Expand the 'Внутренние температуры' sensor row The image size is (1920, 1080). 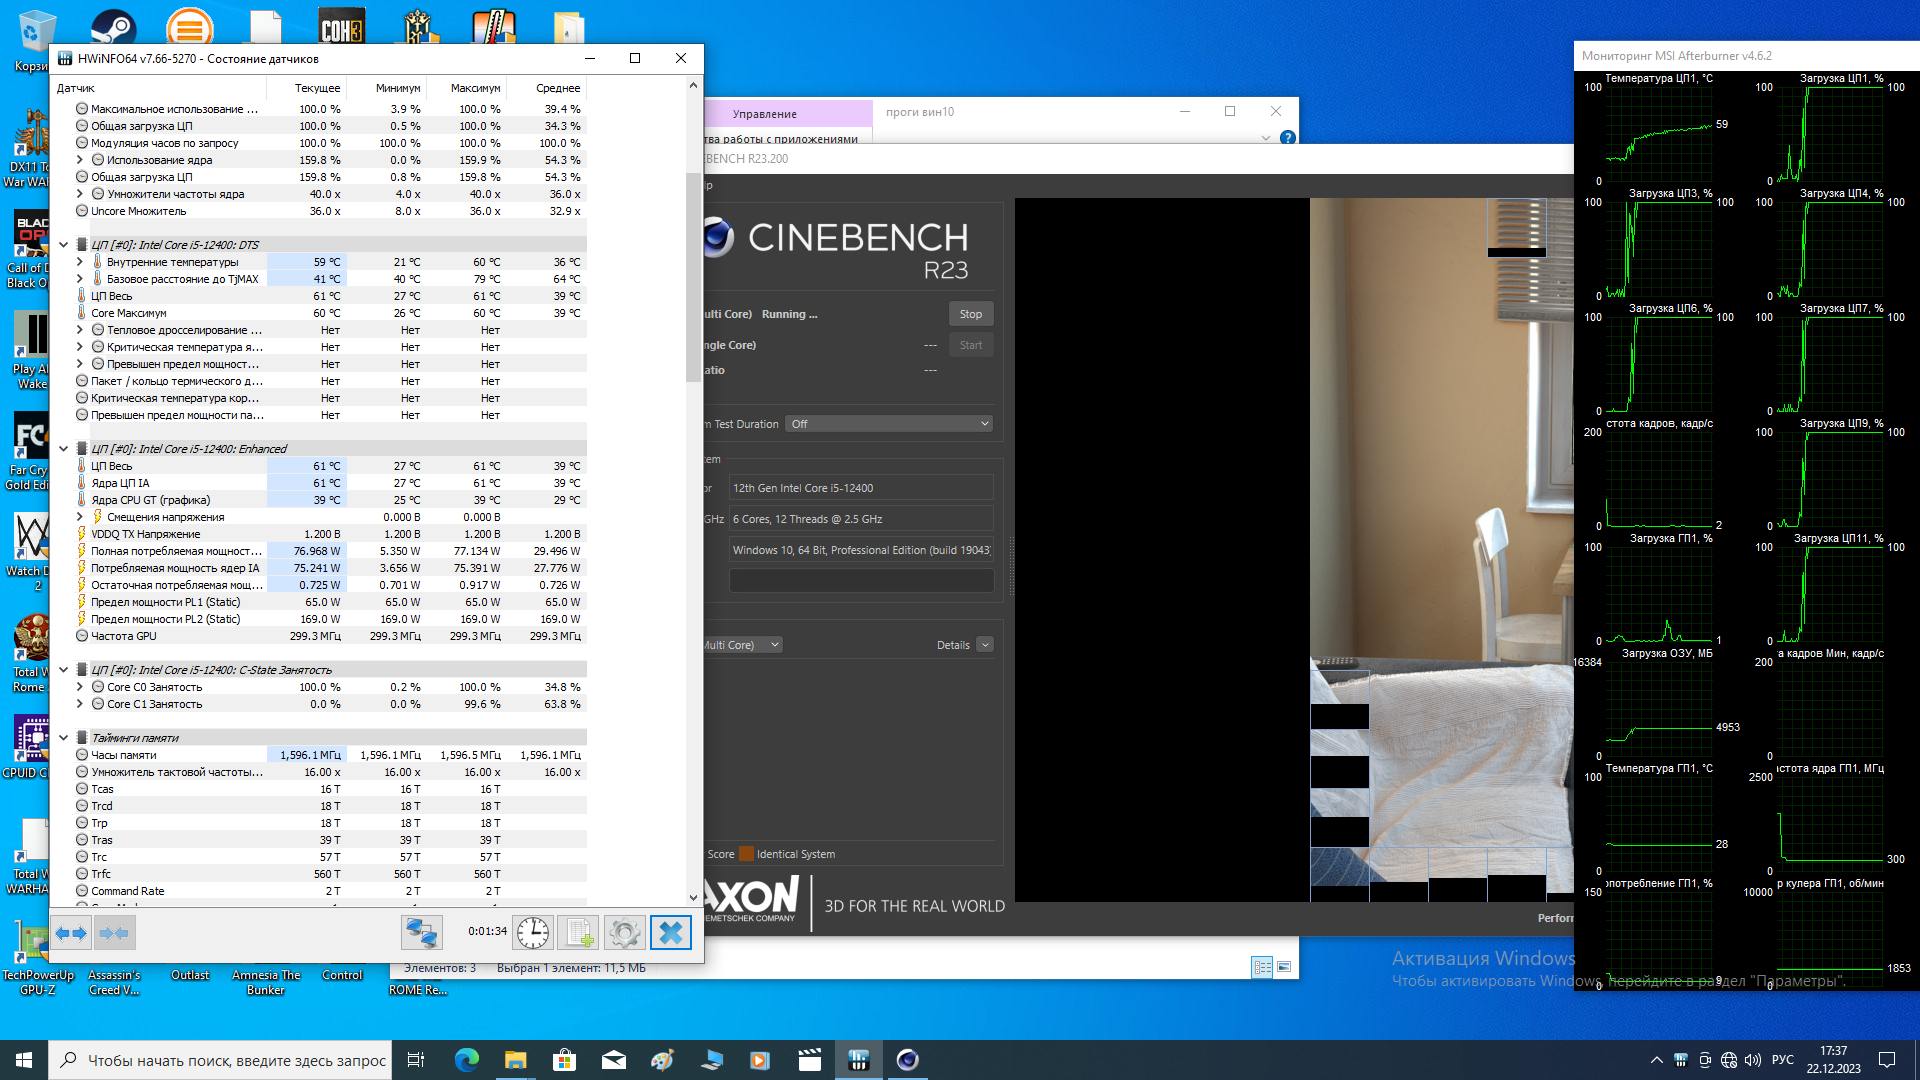pos(80,262)
